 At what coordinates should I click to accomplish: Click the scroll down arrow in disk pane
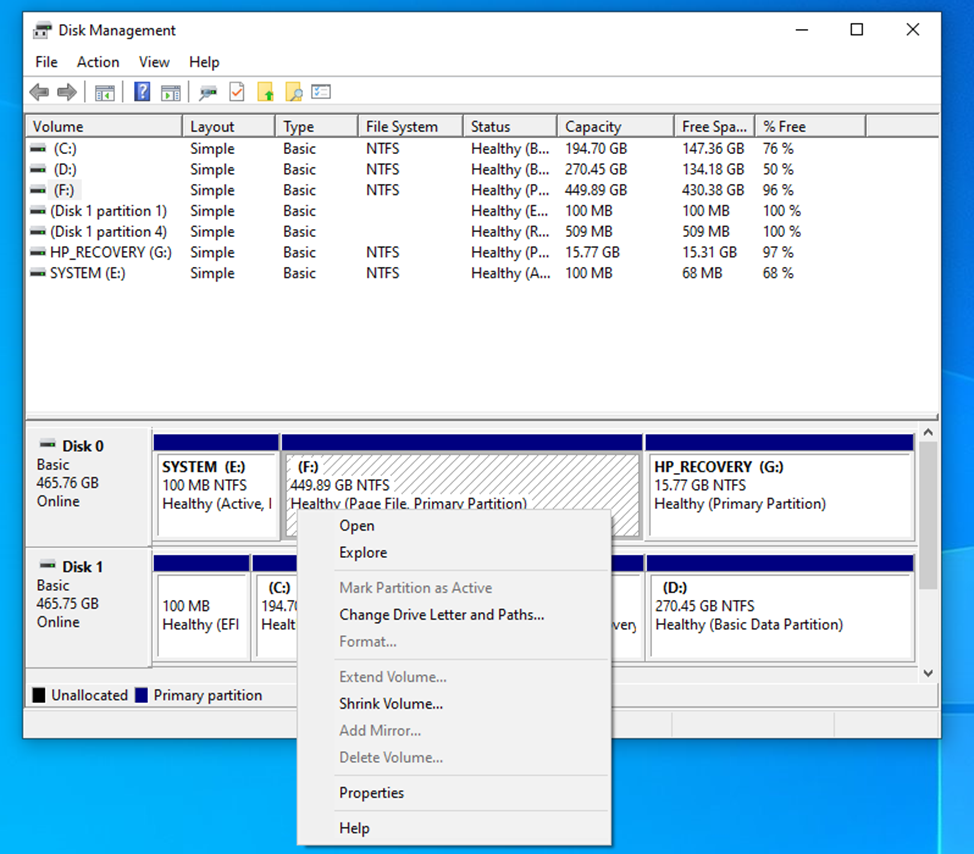coord(928,674)
